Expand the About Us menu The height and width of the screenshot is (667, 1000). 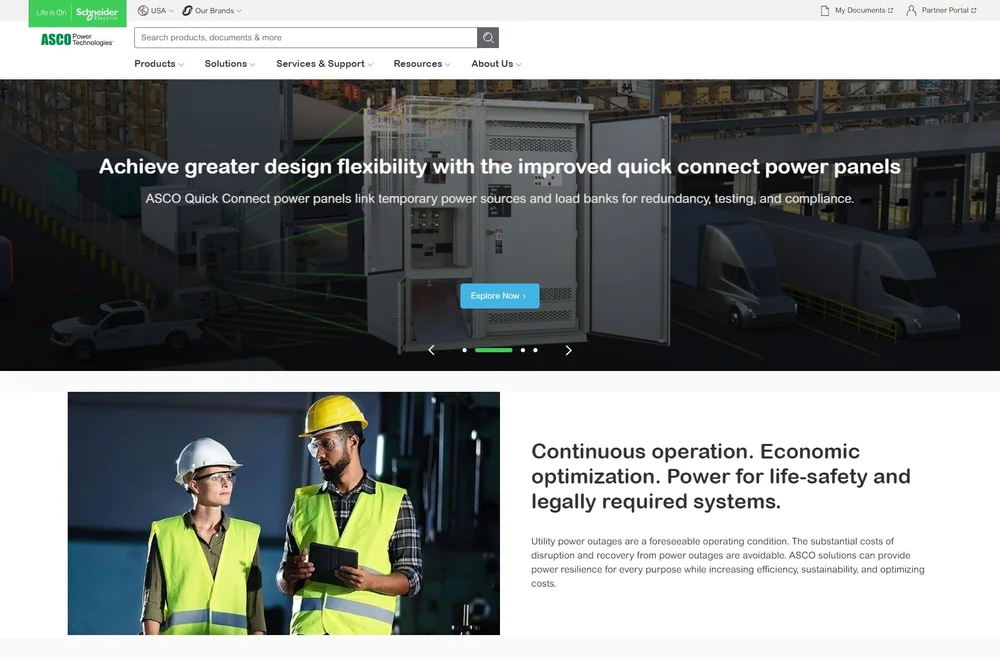pos(496,64)
